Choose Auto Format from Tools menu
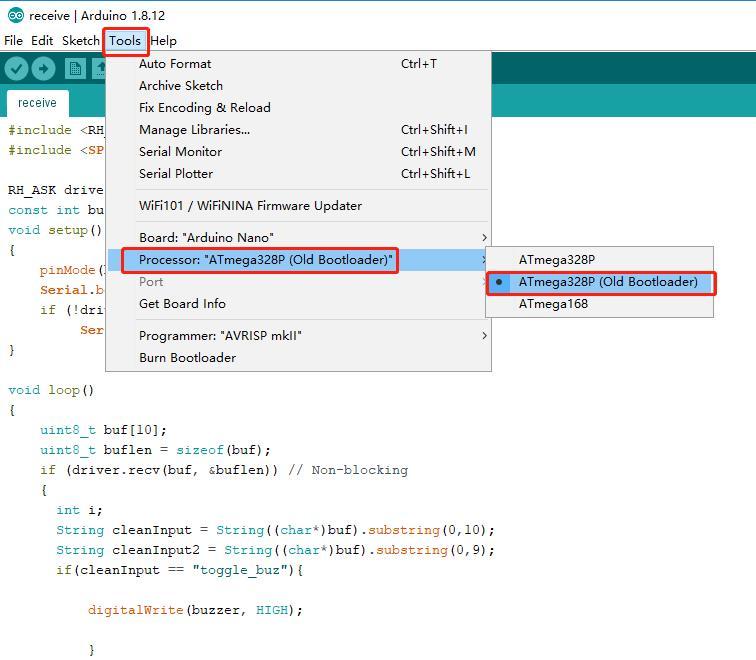 tap(298, 64)
